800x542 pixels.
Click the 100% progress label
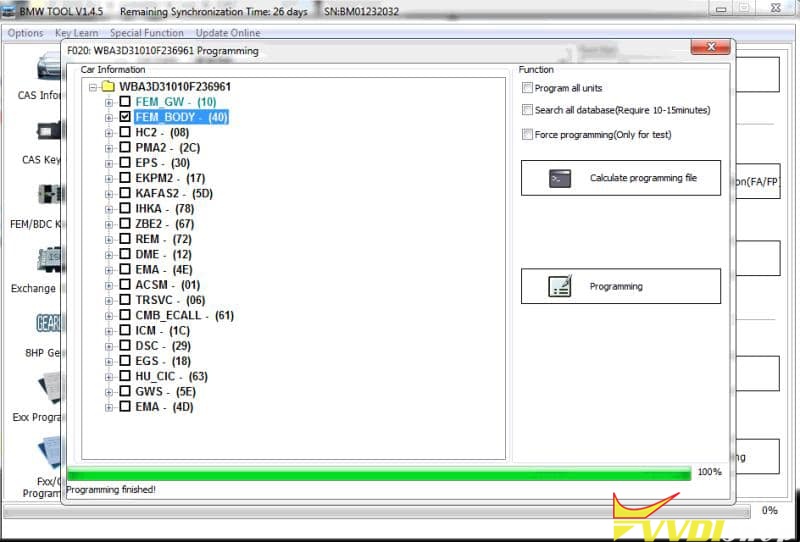point(709,472)
